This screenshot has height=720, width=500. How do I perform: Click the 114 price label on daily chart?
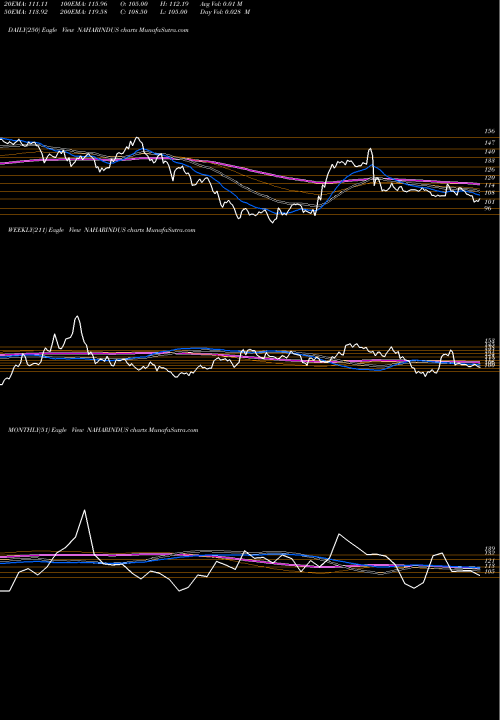(490, 186)
